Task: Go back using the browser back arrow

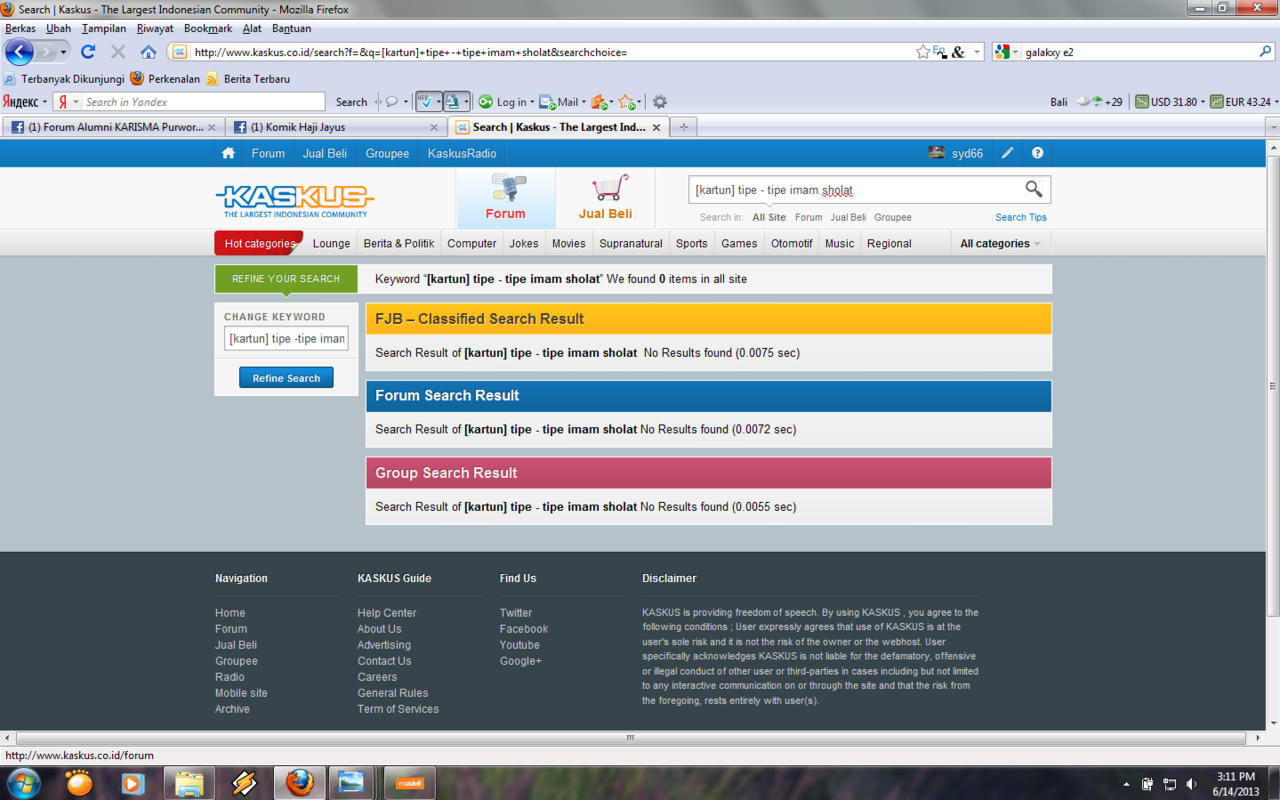Action: coord(19,52)
